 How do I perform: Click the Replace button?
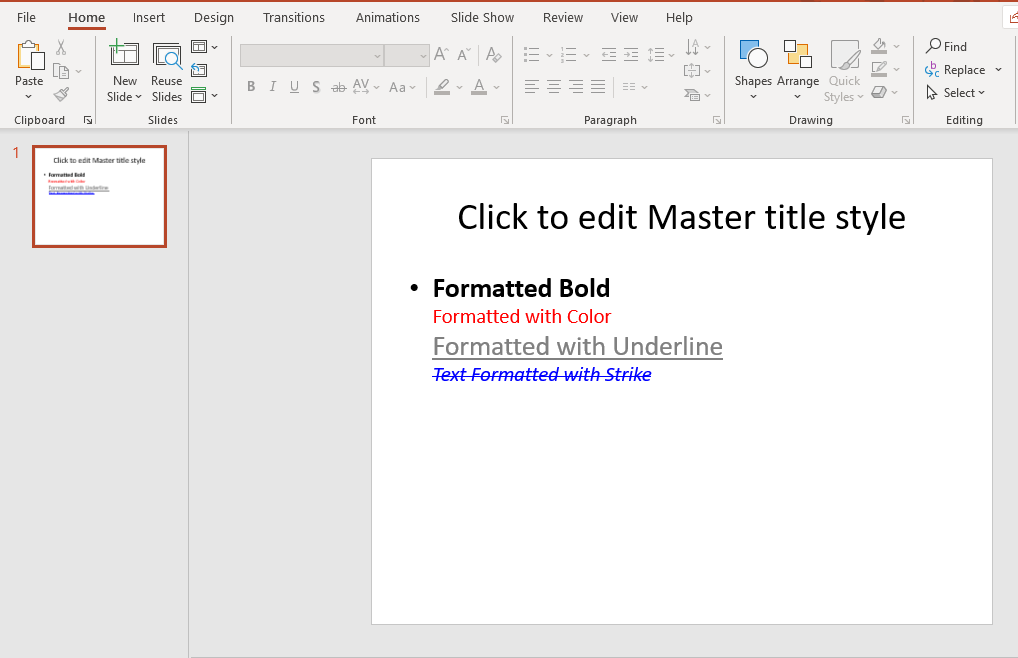[x=955, y=70]
